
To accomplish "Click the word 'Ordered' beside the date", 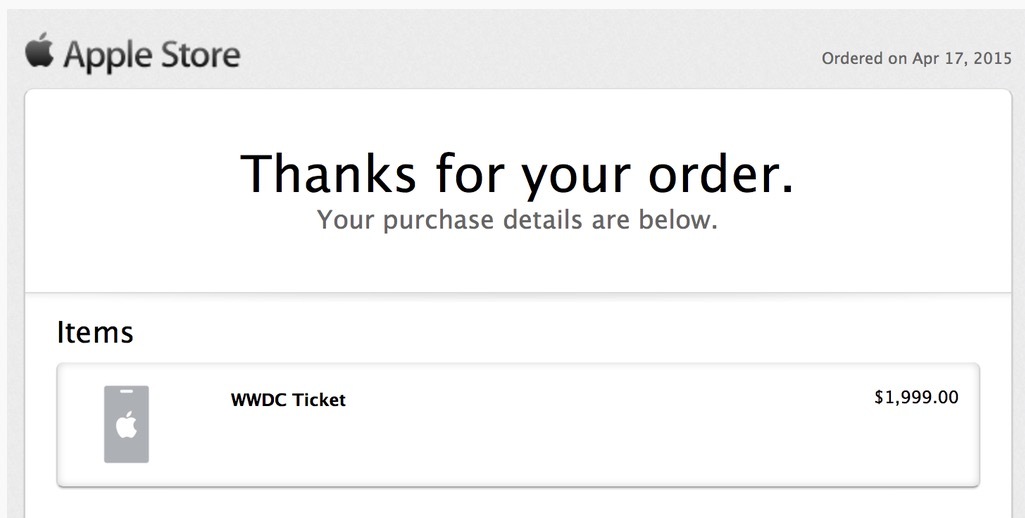I will (x=852, y=58).
